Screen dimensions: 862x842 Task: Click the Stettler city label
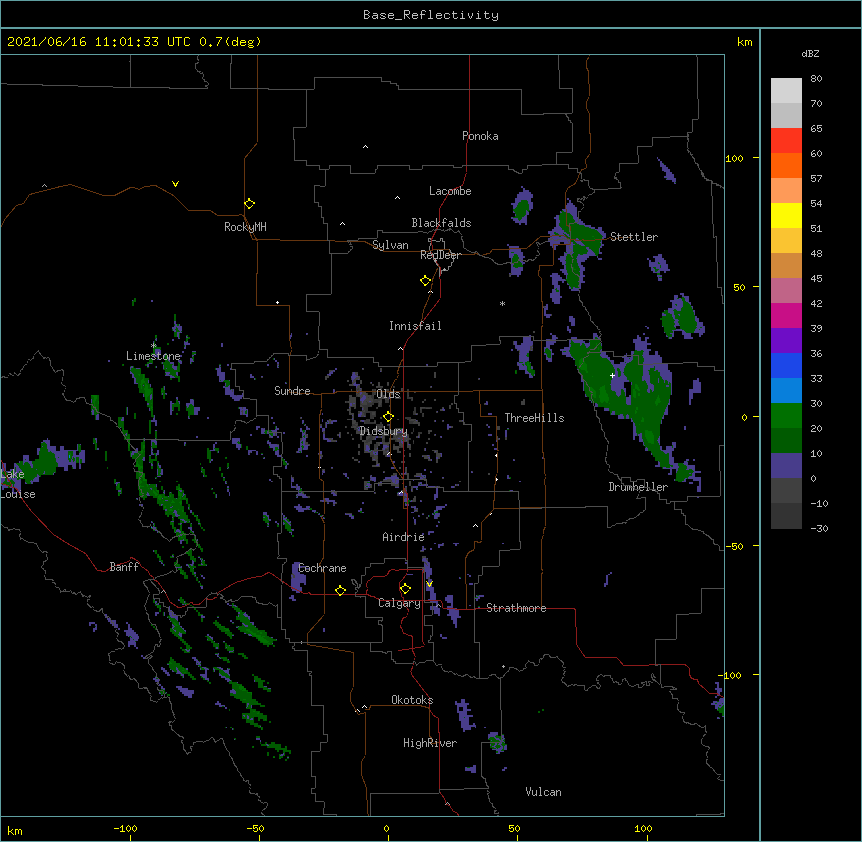pos(634,237)
